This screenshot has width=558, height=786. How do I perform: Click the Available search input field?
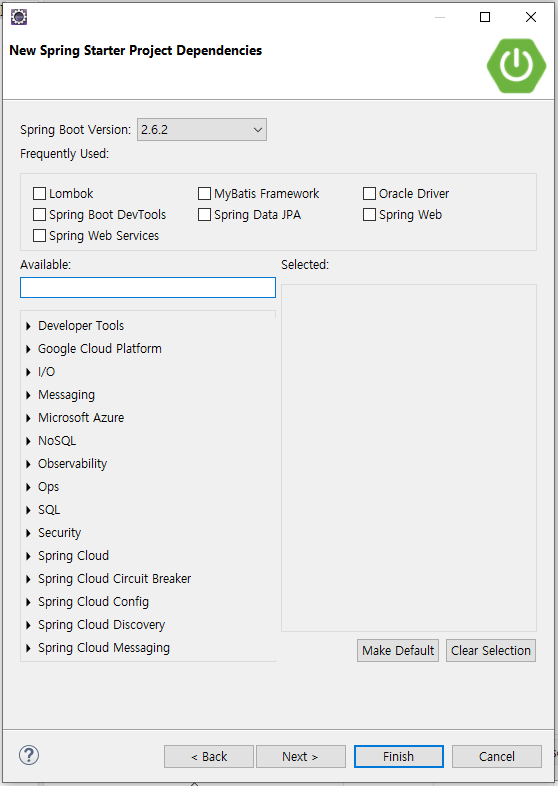(x=148, y=288)
